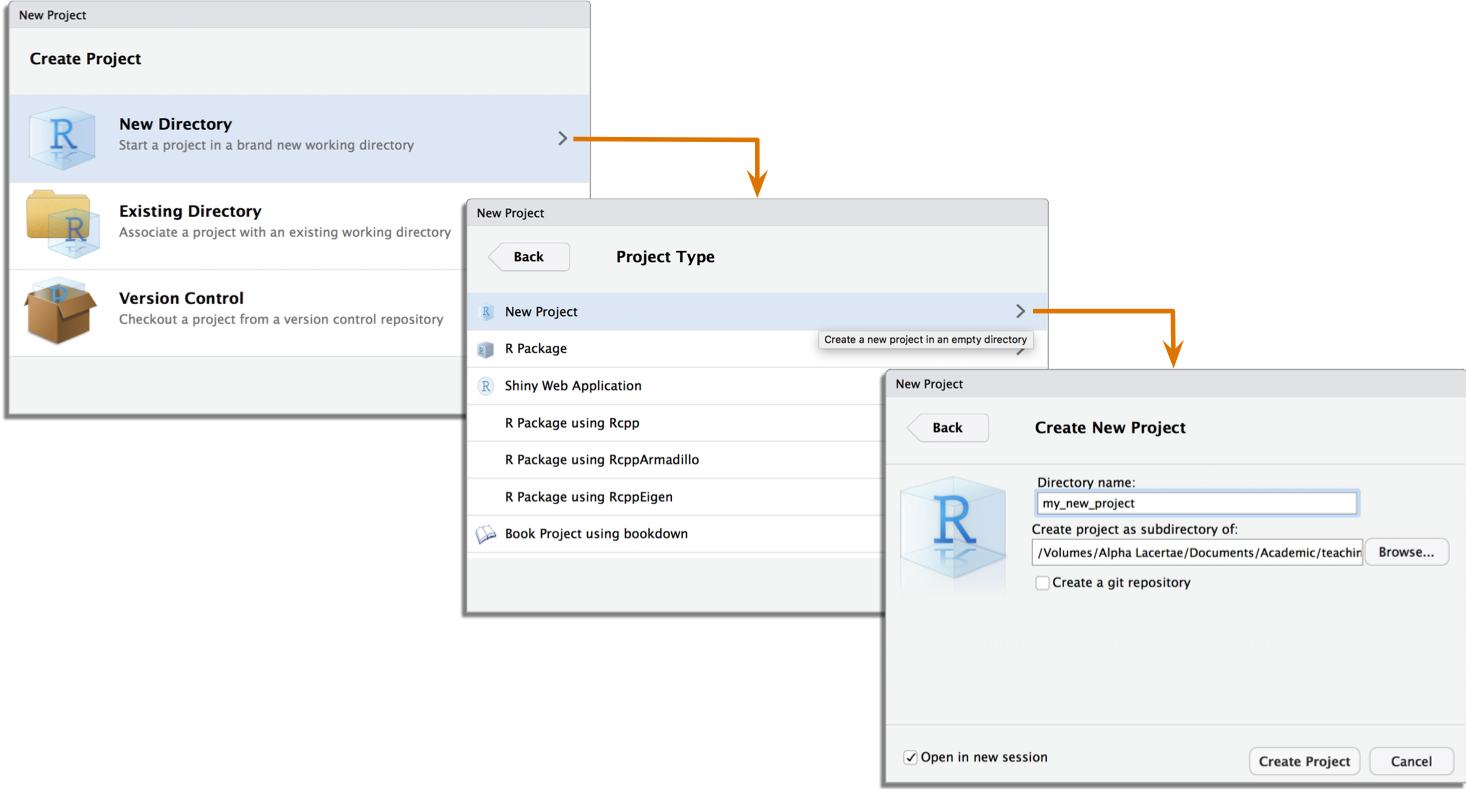Click the folder icon beside Existing Directory
Image resolution: width=1466 pixels, height=789 pixels.
[x=62, y=224]
